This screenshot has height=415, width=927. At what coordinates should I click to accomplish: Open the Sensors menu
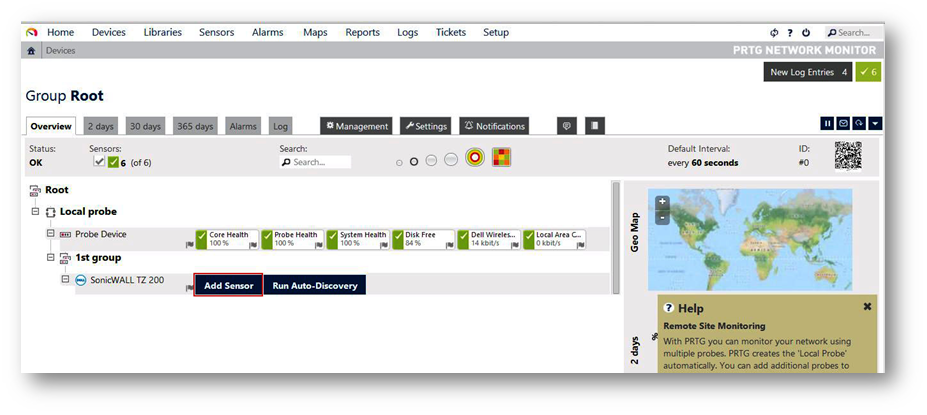click(x=216, y=32)
